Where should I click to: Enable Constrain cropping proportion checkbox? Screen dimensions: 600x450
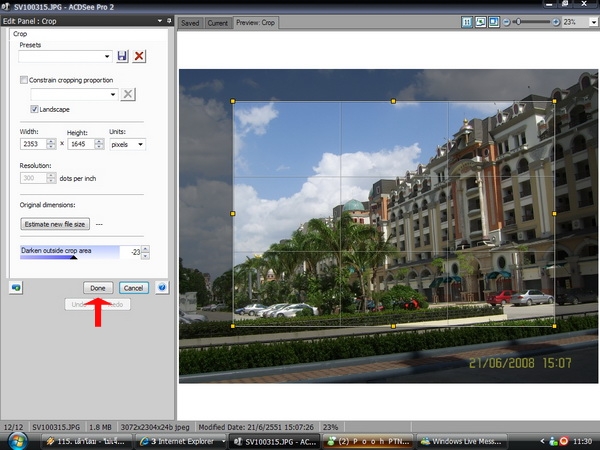(25, 80)
